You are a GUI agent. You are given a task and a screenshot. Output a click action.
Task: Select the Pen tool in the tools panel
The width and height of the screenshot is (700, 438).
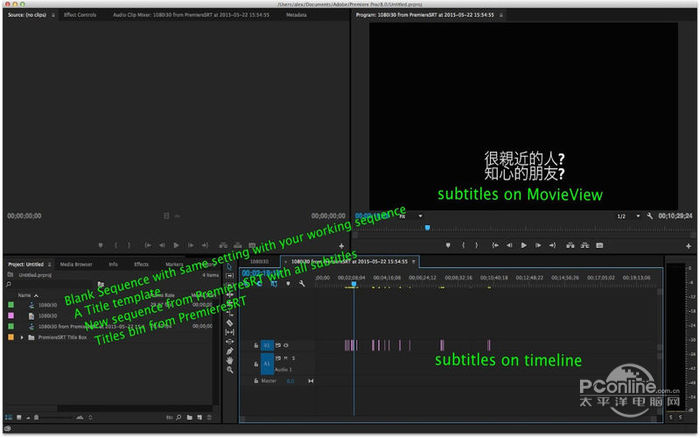coord(229,351)
